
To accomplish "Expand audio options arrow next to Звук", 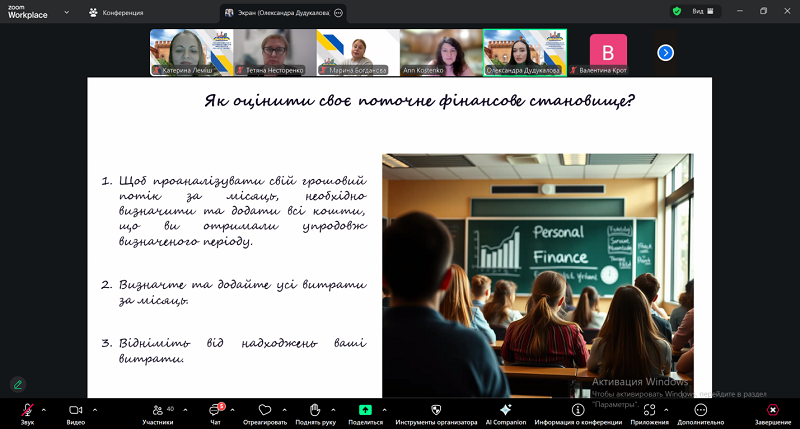I will click(x=43, y=410).
